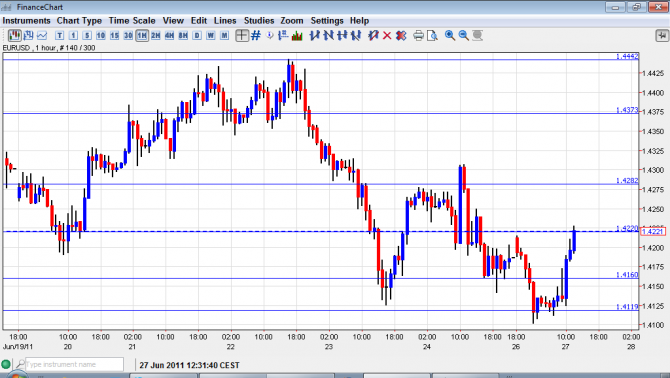Select the fourth line drawing tool icon
This screenshot has height=378, width=670.
[x=356, y=35]
